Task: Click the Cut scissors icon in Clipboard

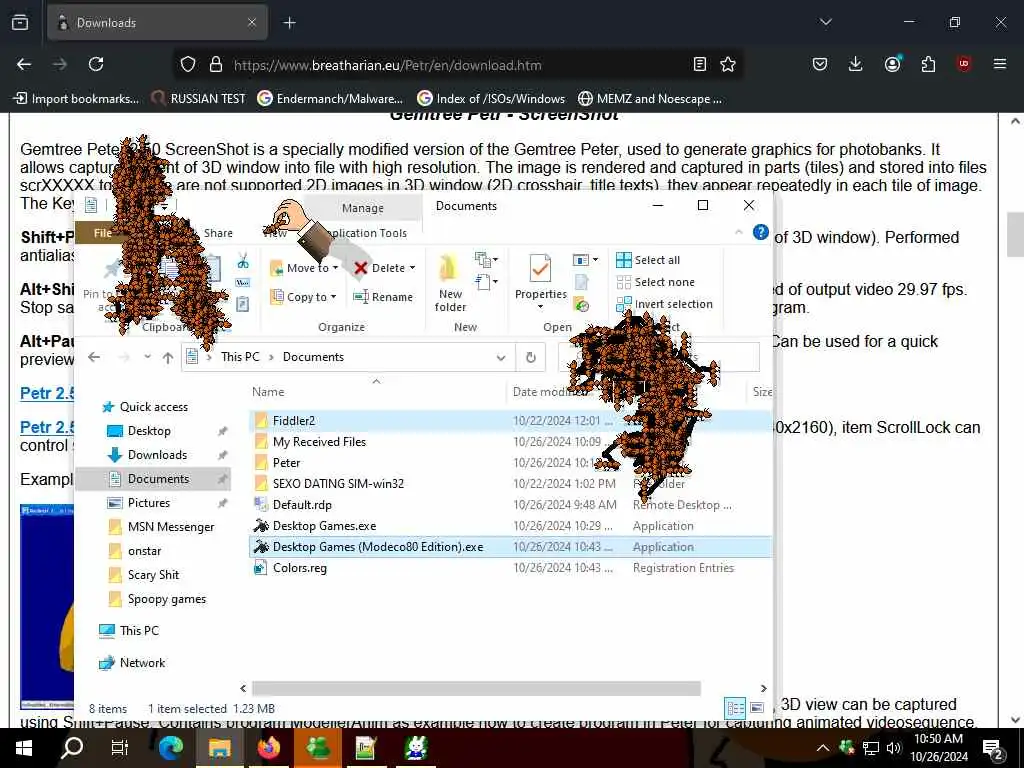Action: coord(243,262)
